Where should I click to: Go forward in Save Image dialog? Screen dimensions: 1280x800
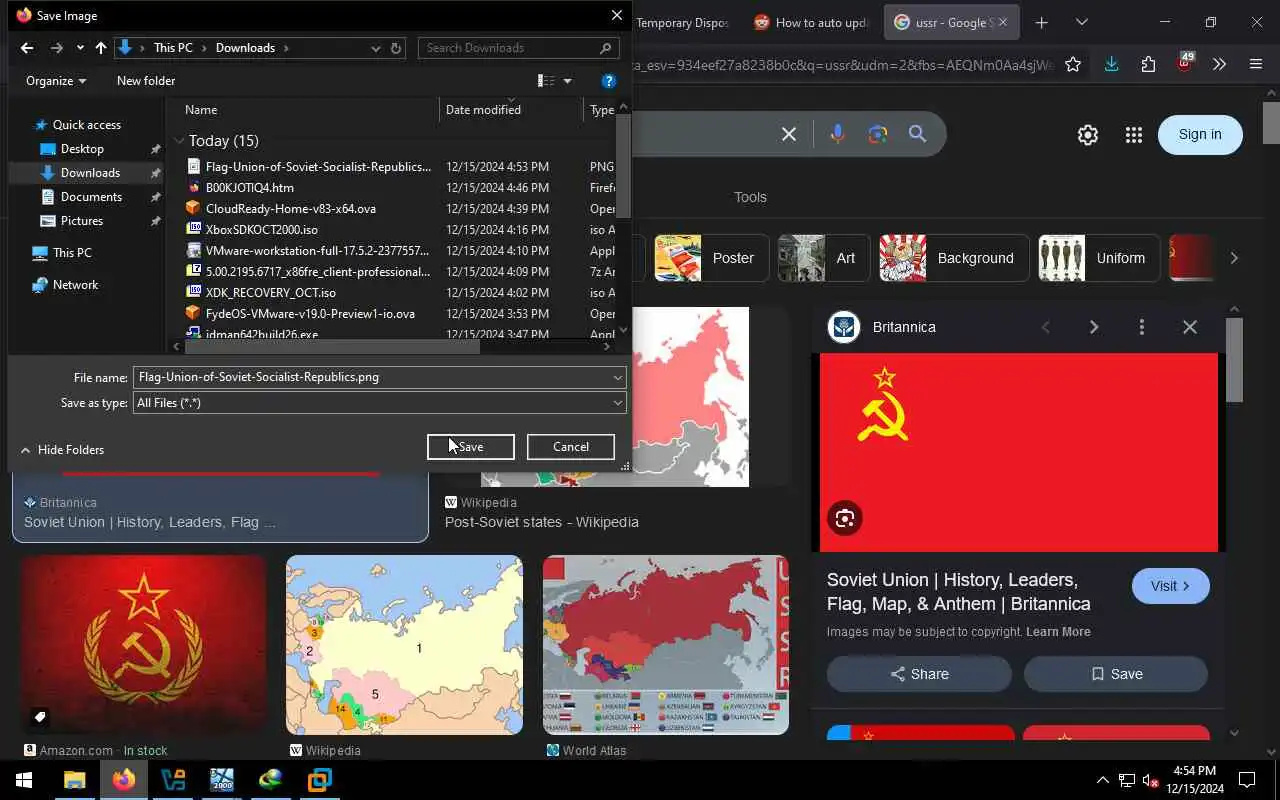[56, 48]
